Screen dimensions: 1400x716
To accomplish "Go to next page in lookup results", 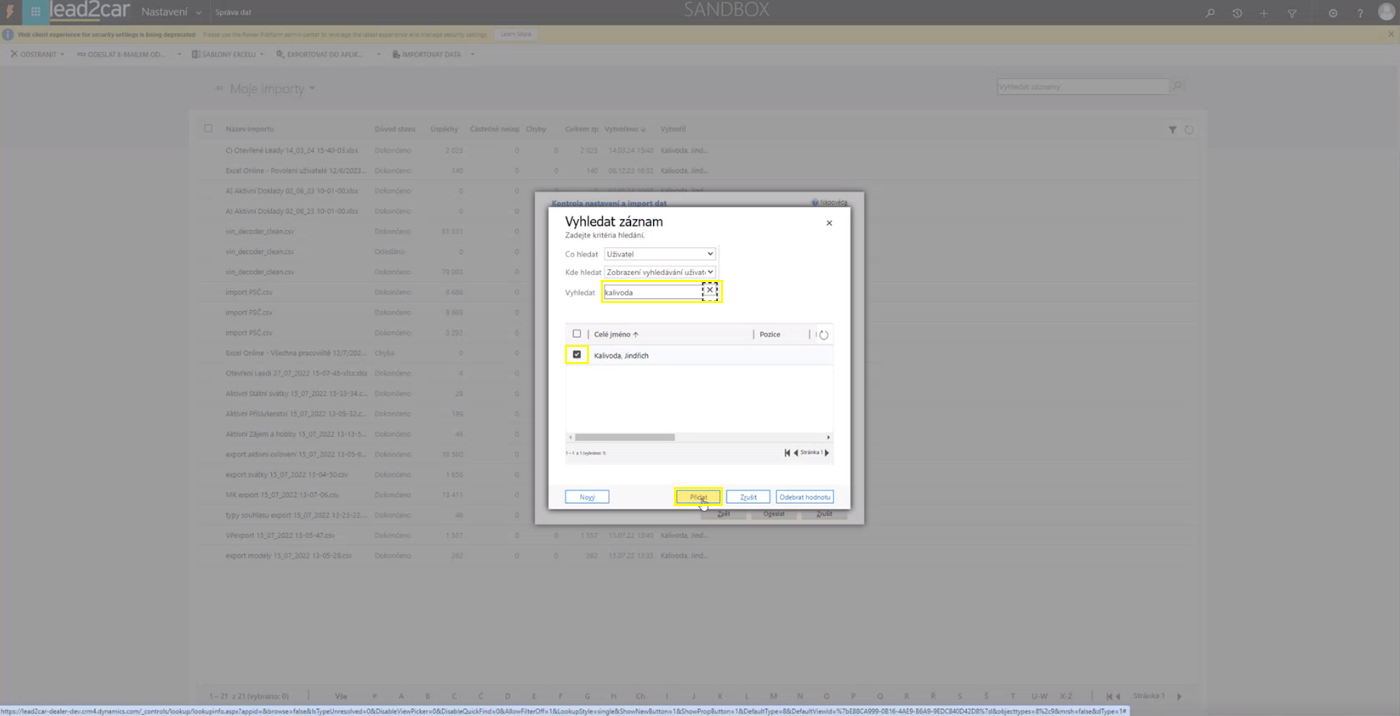I will [x=826, y=453].
